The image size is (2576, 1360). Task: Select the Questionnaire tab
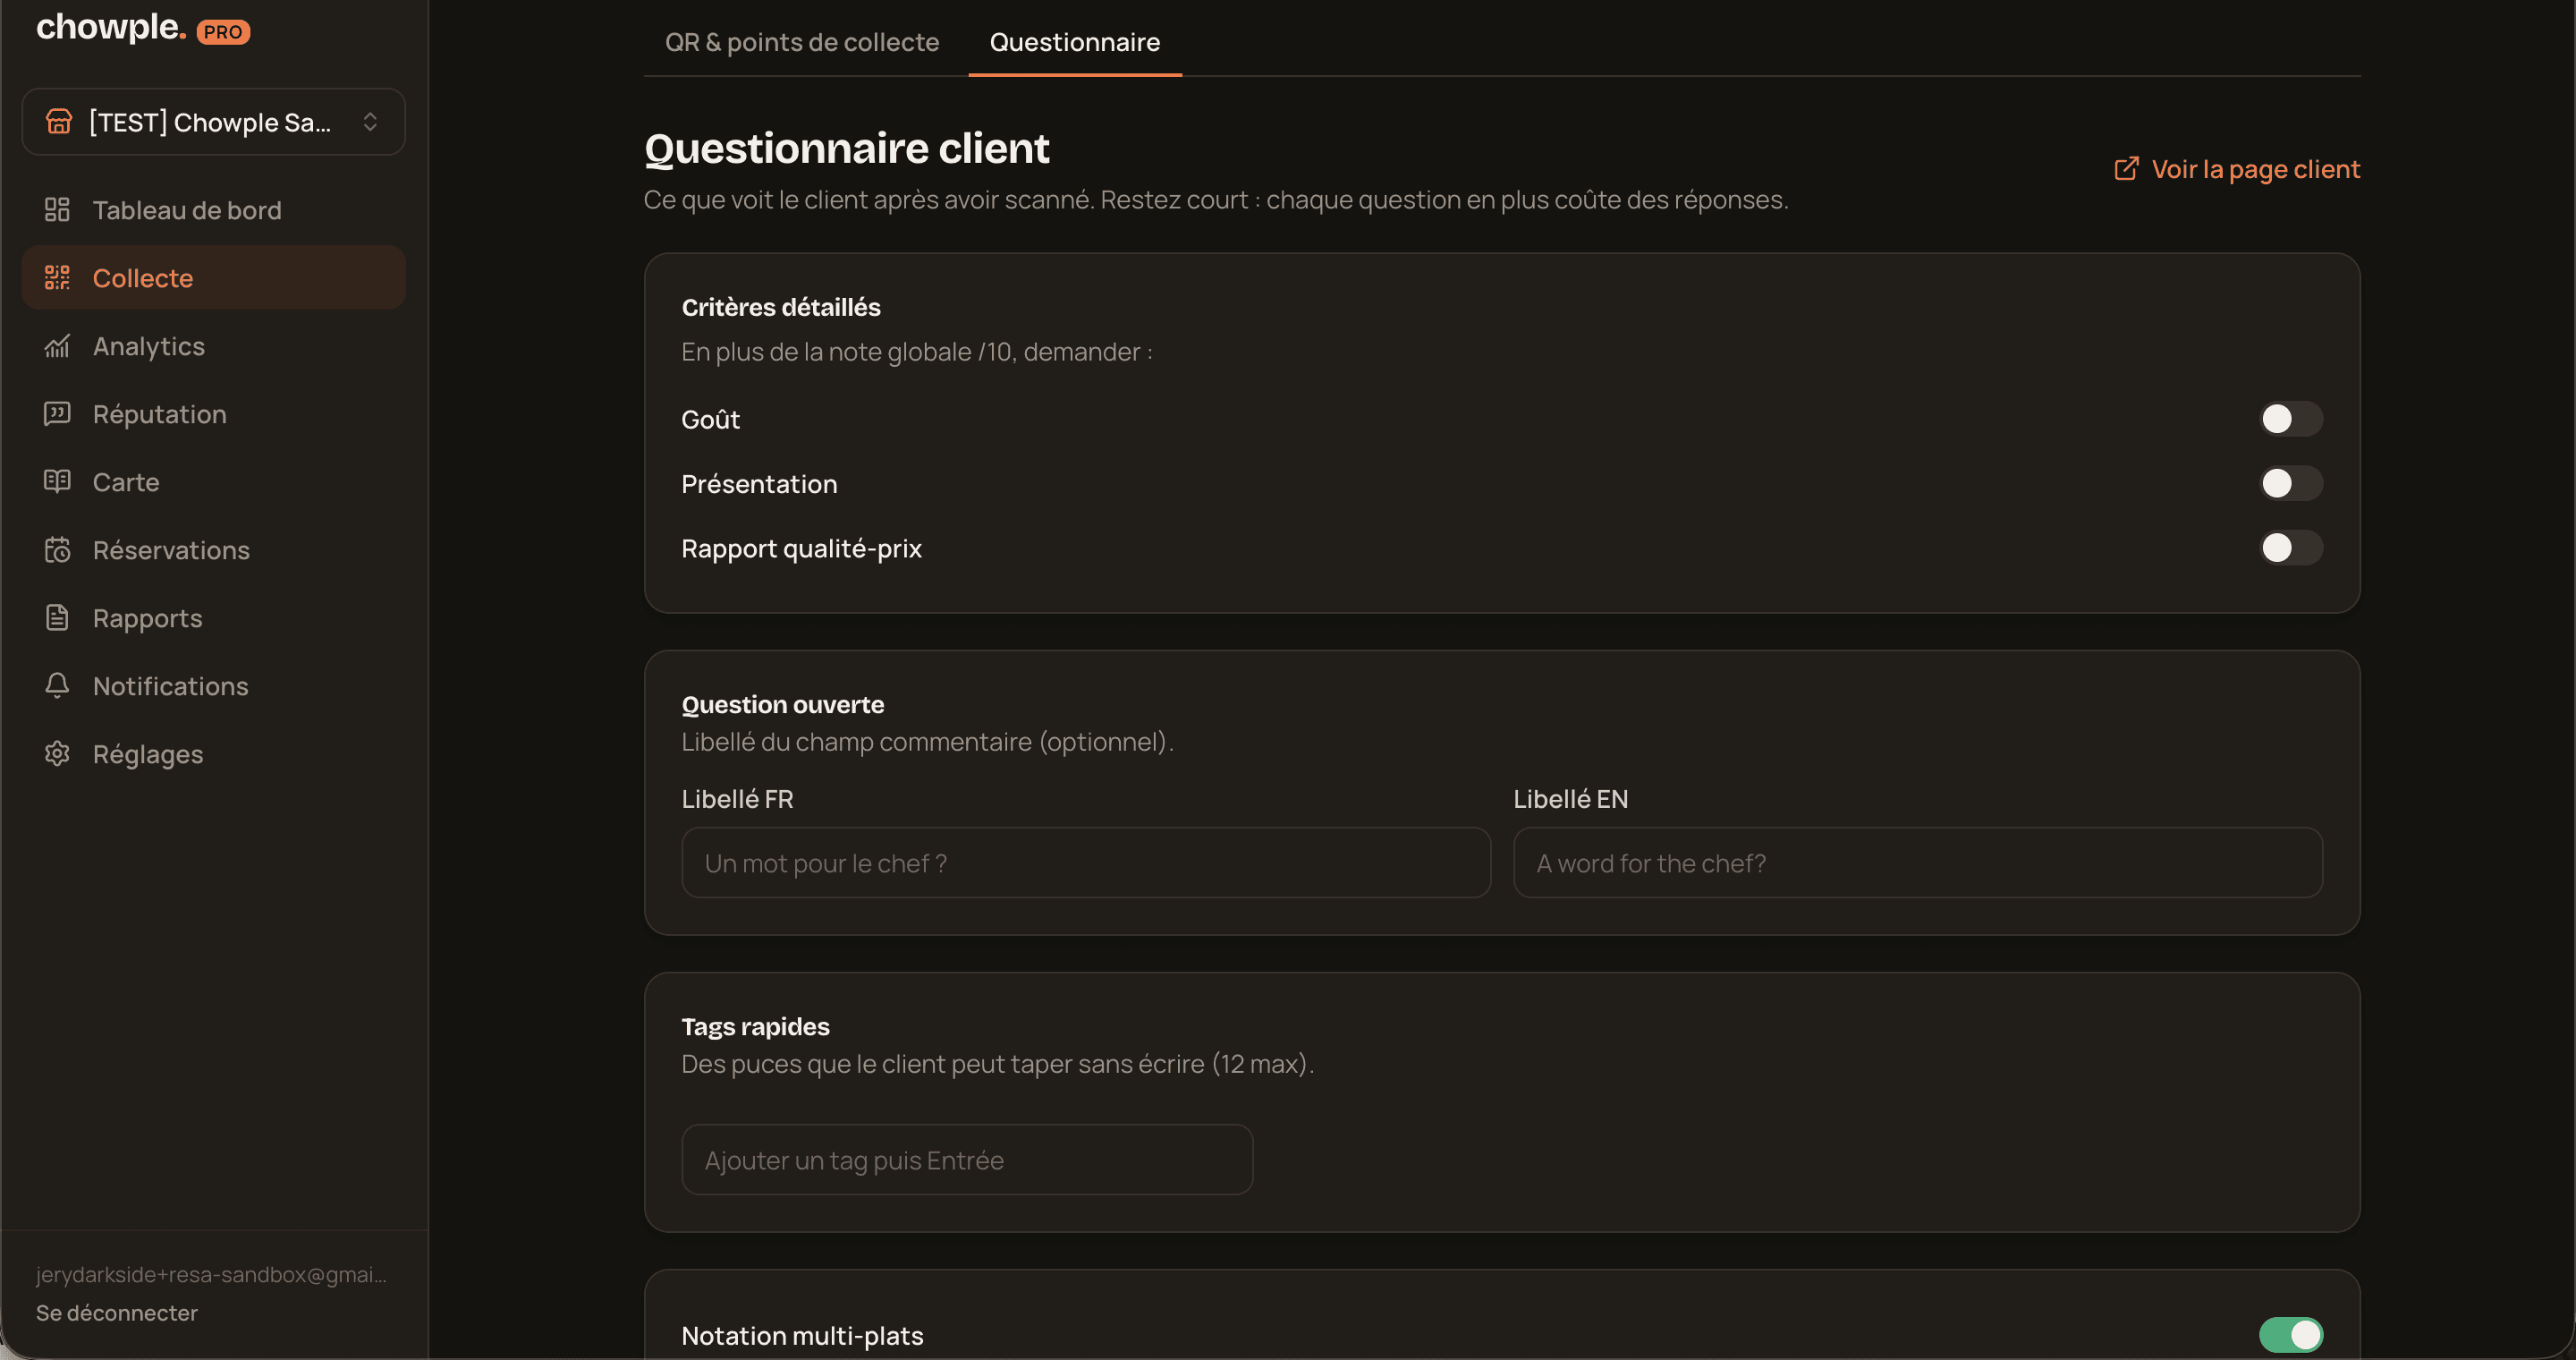[1075, 42]
